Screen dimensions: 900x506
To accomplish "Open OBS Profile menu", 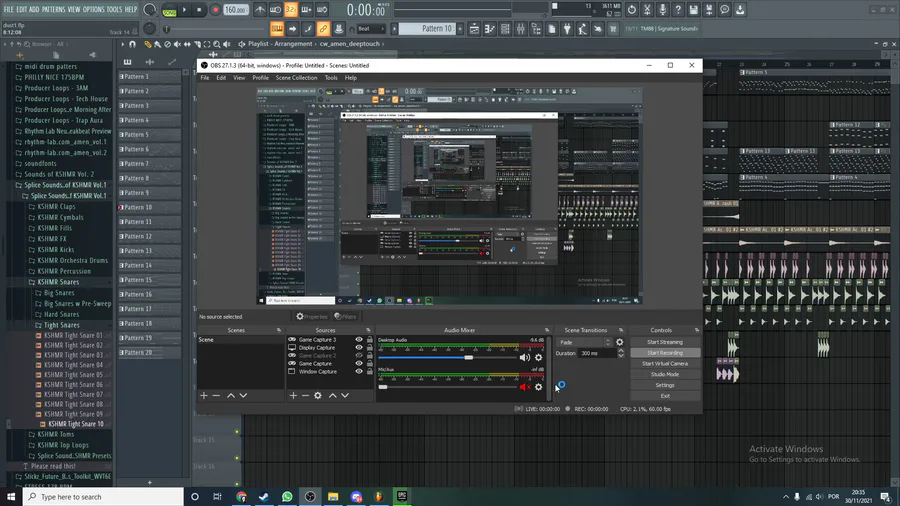I will point(261,78).
